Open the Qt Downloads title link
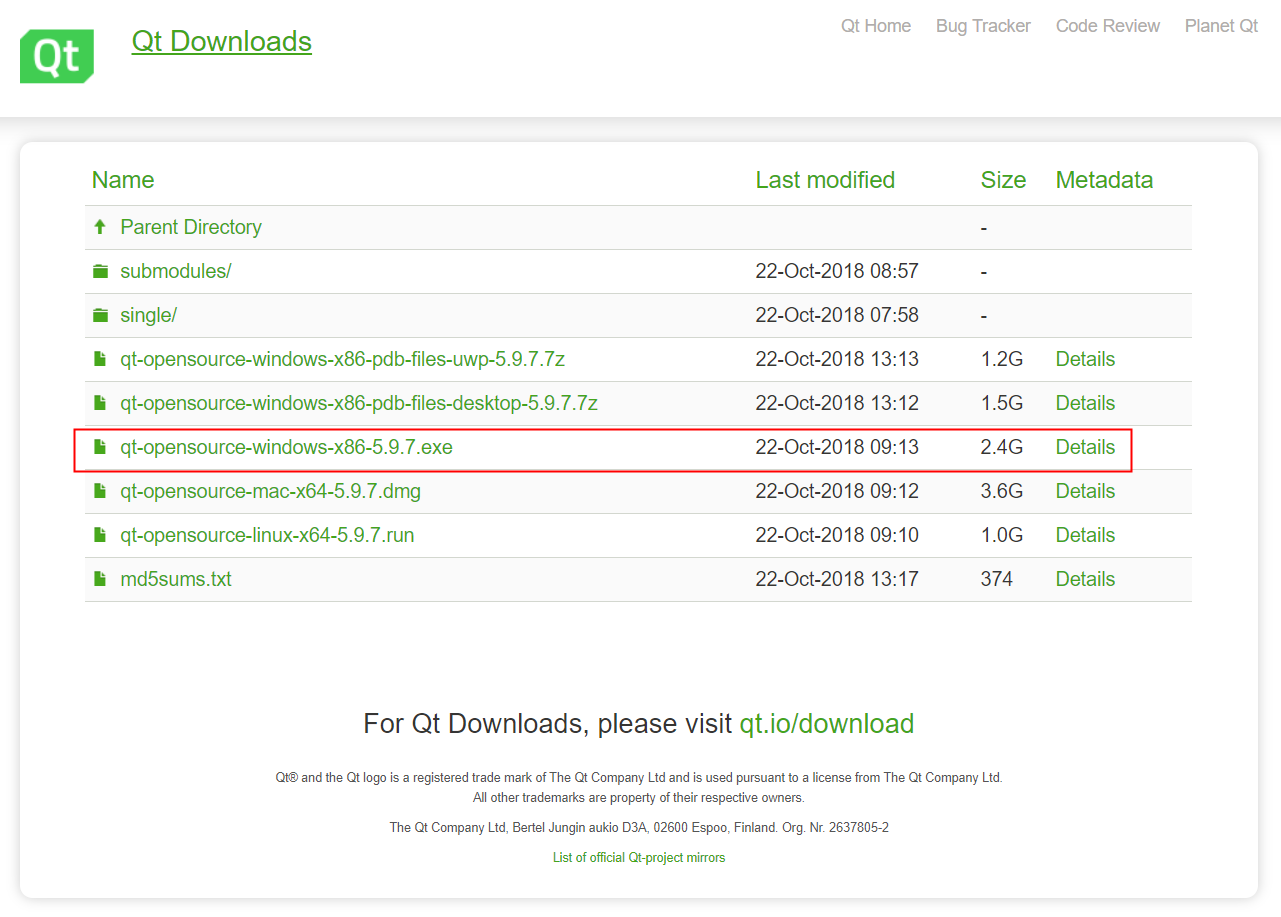Screen dimensions: 1281x917 (222, 42)
